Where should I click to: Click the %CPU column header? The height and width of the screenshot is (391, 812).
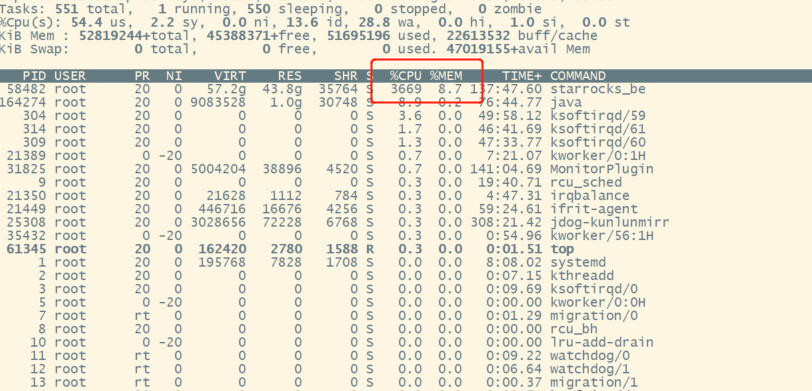(x=406, y=76)
